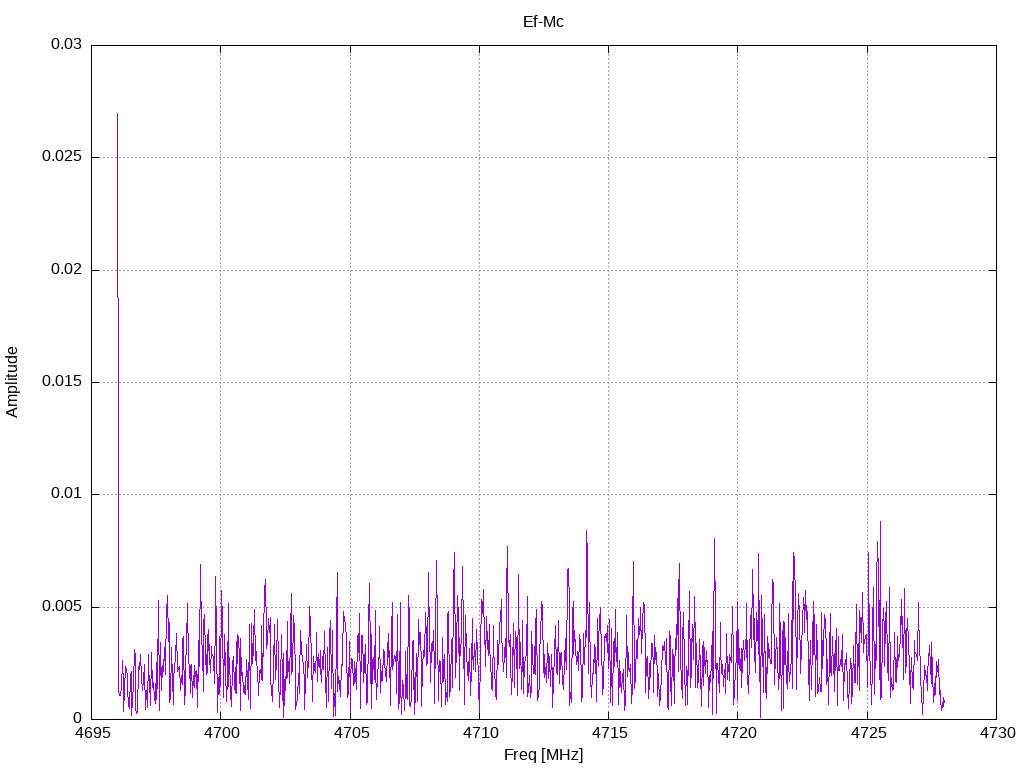Viewport: 1024px width, 768px height.
Task: Click the x-axis tick label '4695'
Action: 92,733
